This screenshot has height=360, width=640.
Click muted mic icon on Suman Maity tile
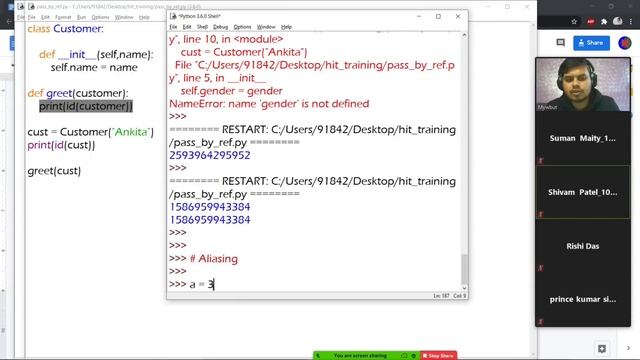click(541, 160)
